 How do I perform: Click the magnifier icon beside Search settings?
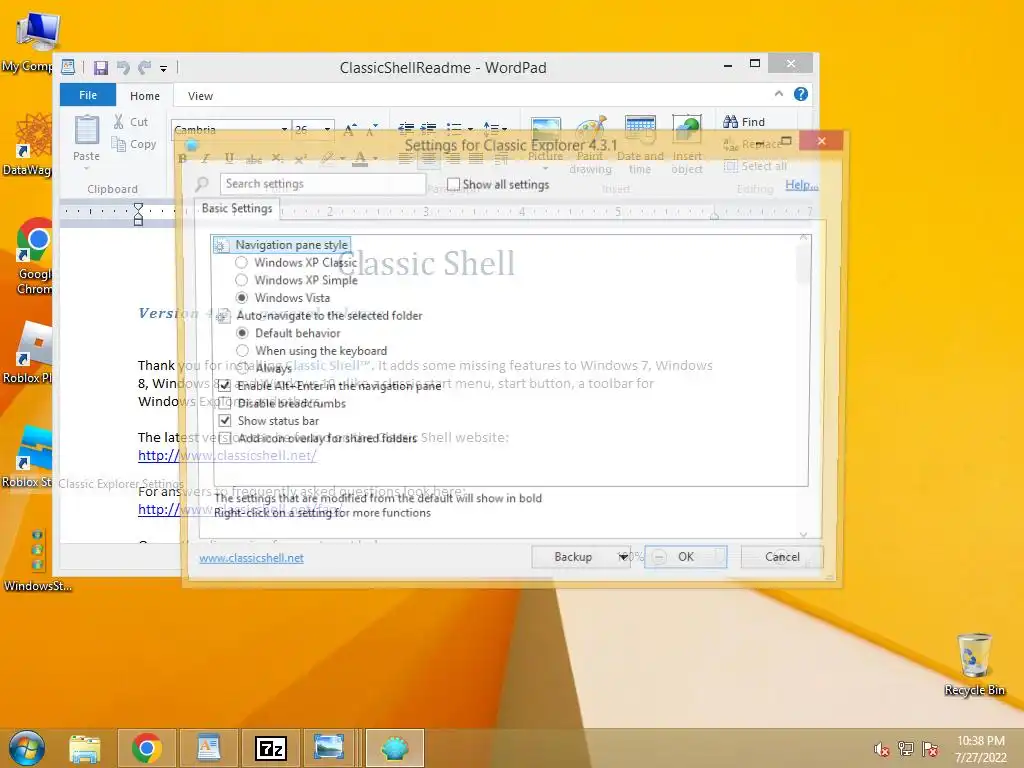tap(202, 184)
